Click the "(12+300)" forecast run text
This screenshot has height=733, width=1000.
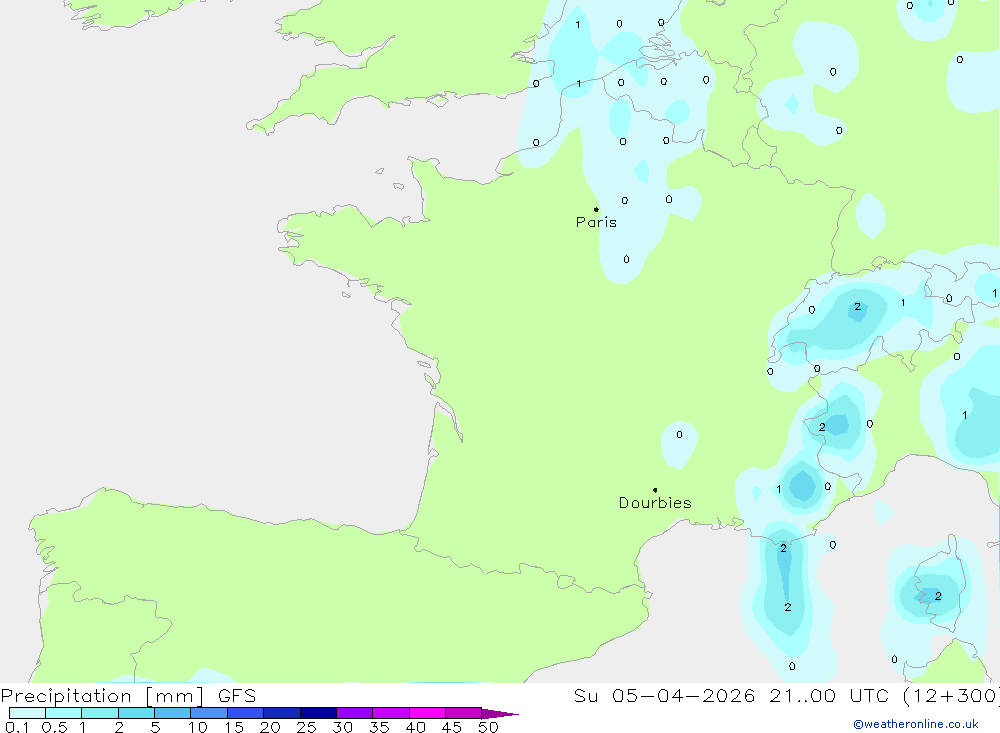(951, 696)
